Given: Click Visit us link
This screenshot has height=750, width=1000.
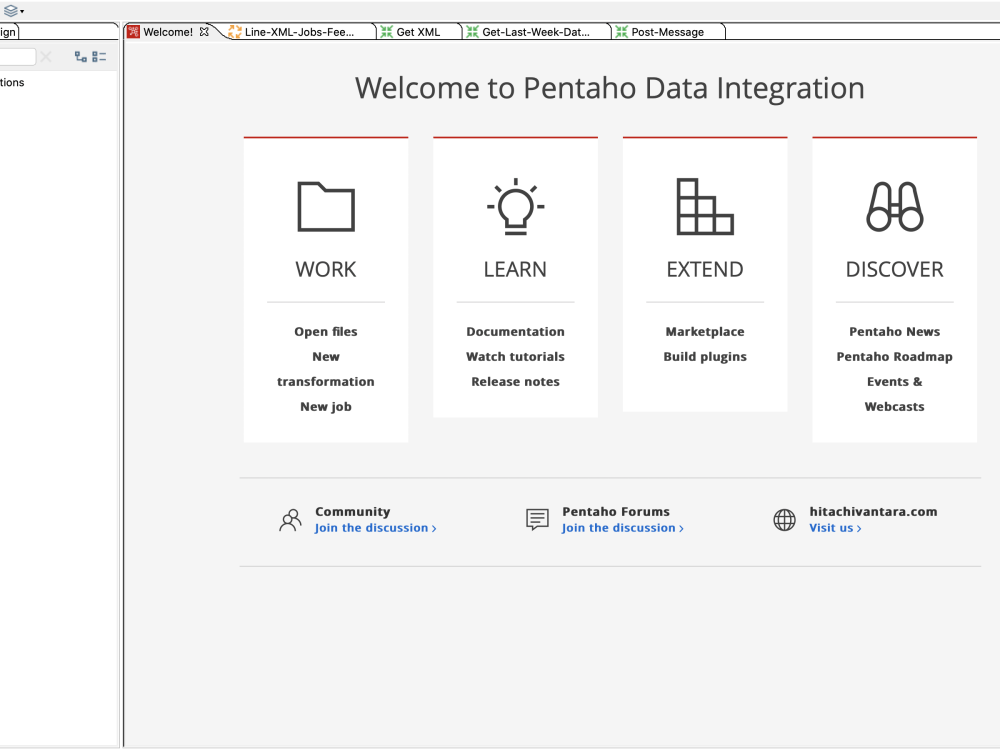Looking at the screenshot, I should 835,528.
